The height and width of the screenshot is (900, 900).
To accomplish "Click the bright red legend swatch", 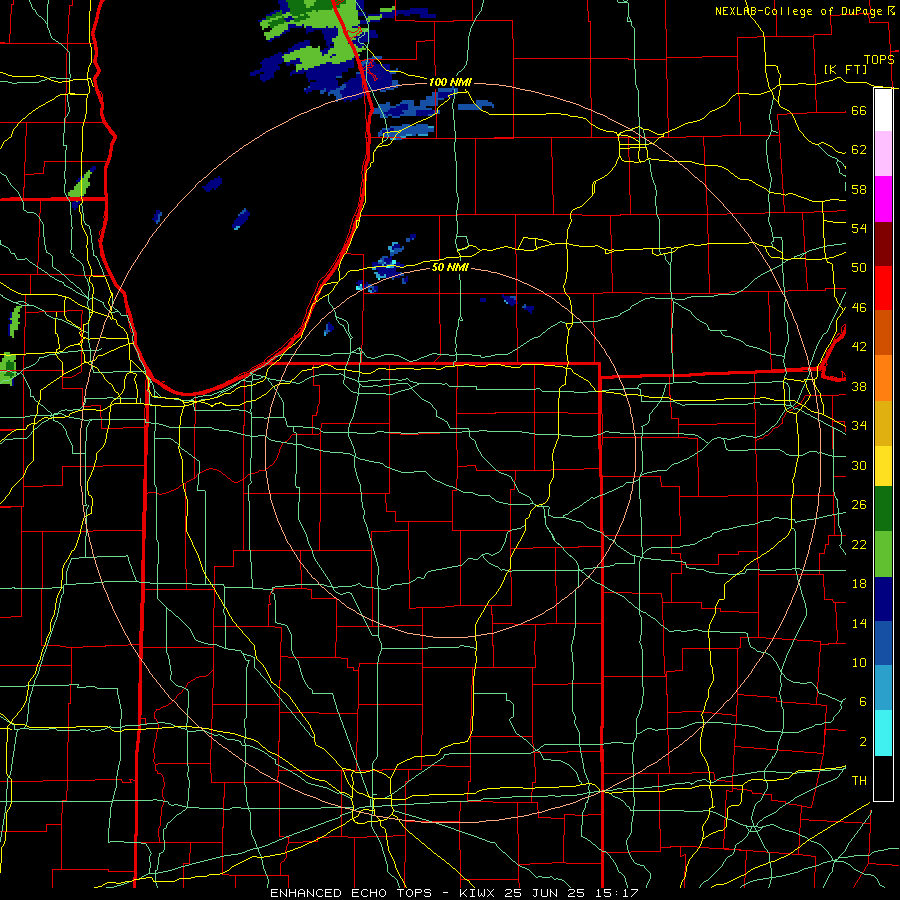I will [883, 288].
